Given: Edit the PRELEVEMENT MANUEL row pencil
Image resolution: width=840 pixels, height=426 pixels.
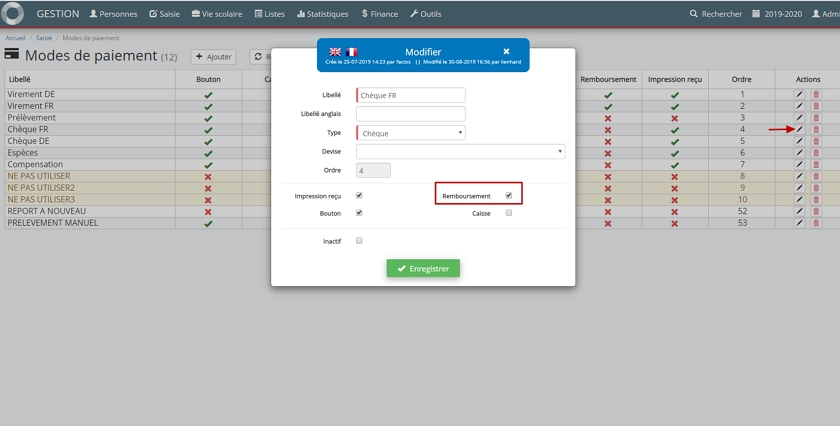Looking at the screenshot, I should (799, 223).
